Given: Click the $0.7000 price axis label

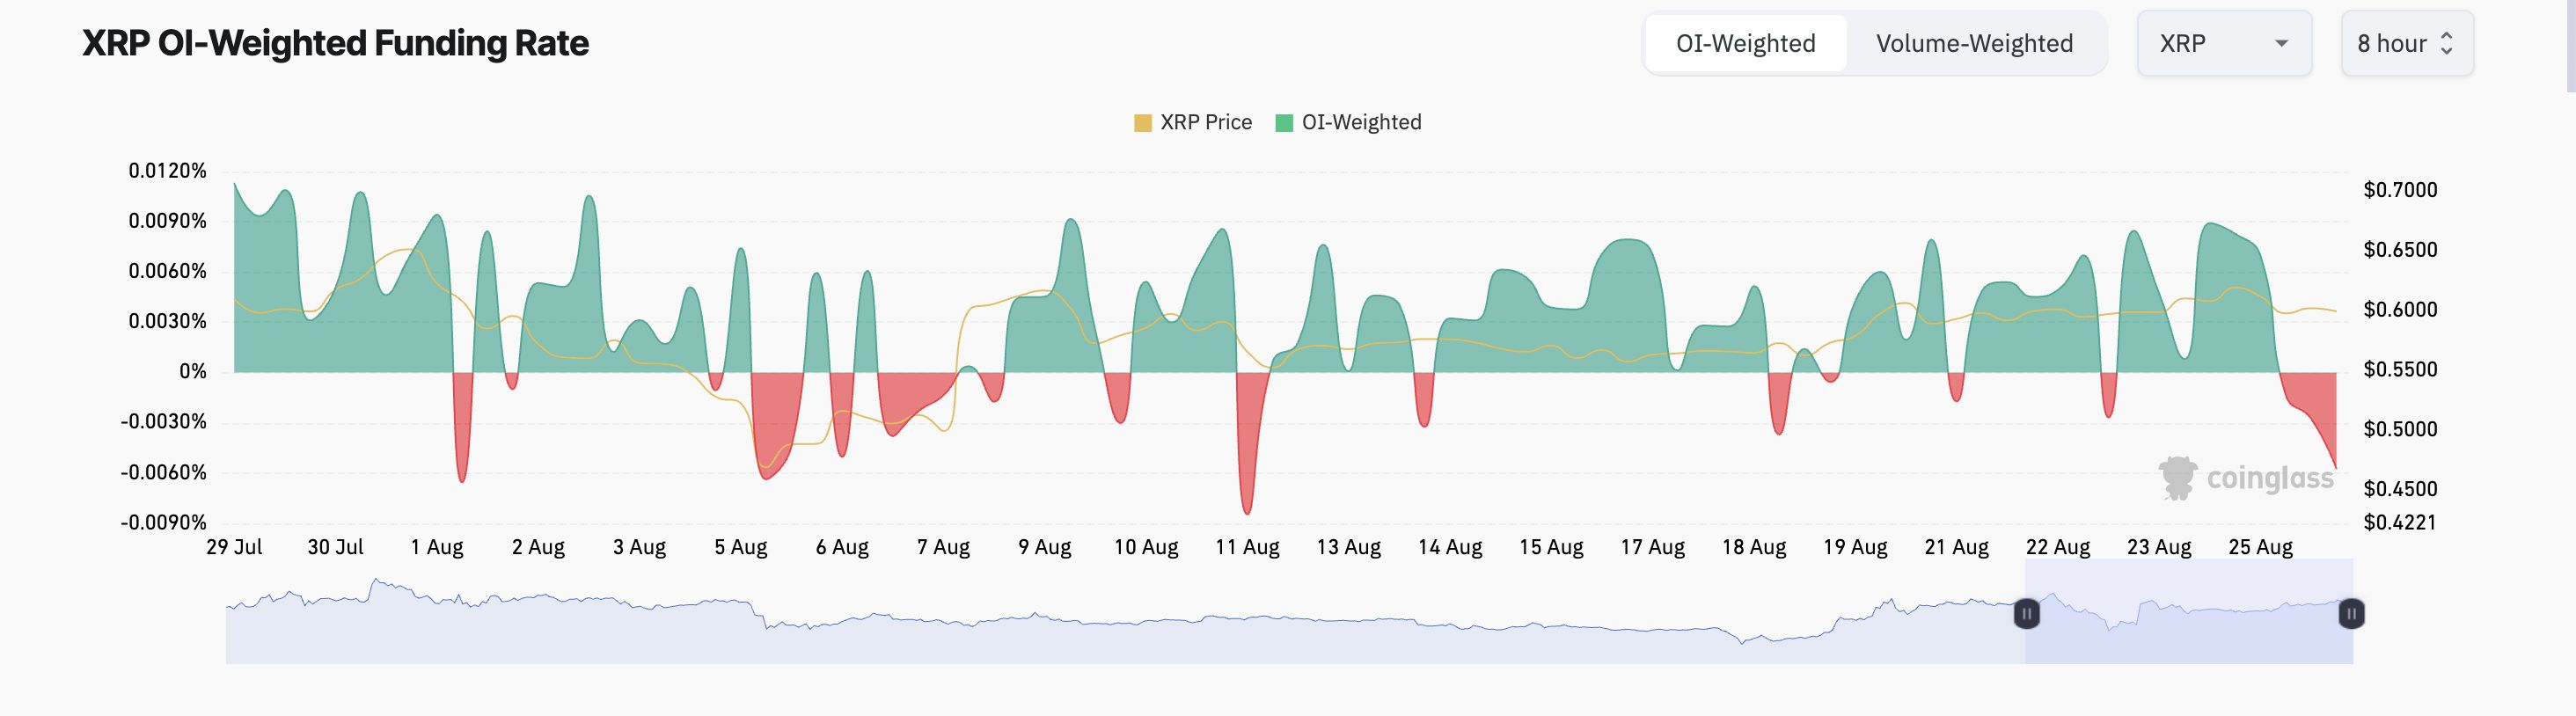Looking at the screenshot, I should 2400,190.
